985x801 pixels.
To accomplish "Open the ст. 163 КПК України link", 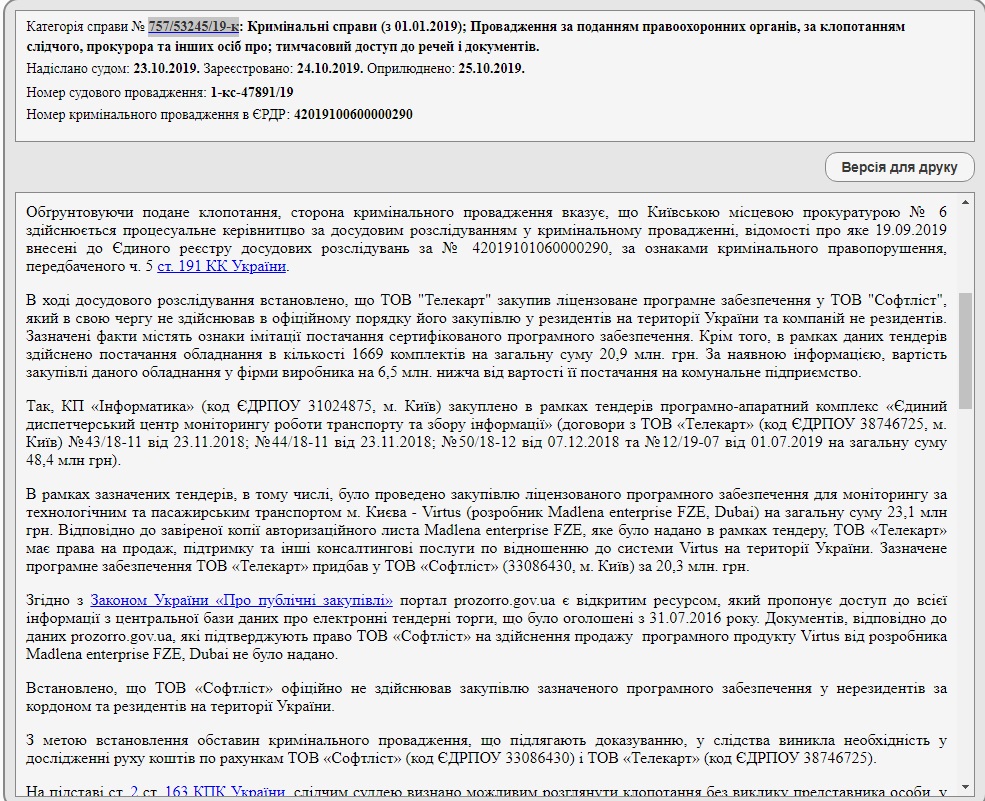I will pos(208,792).
